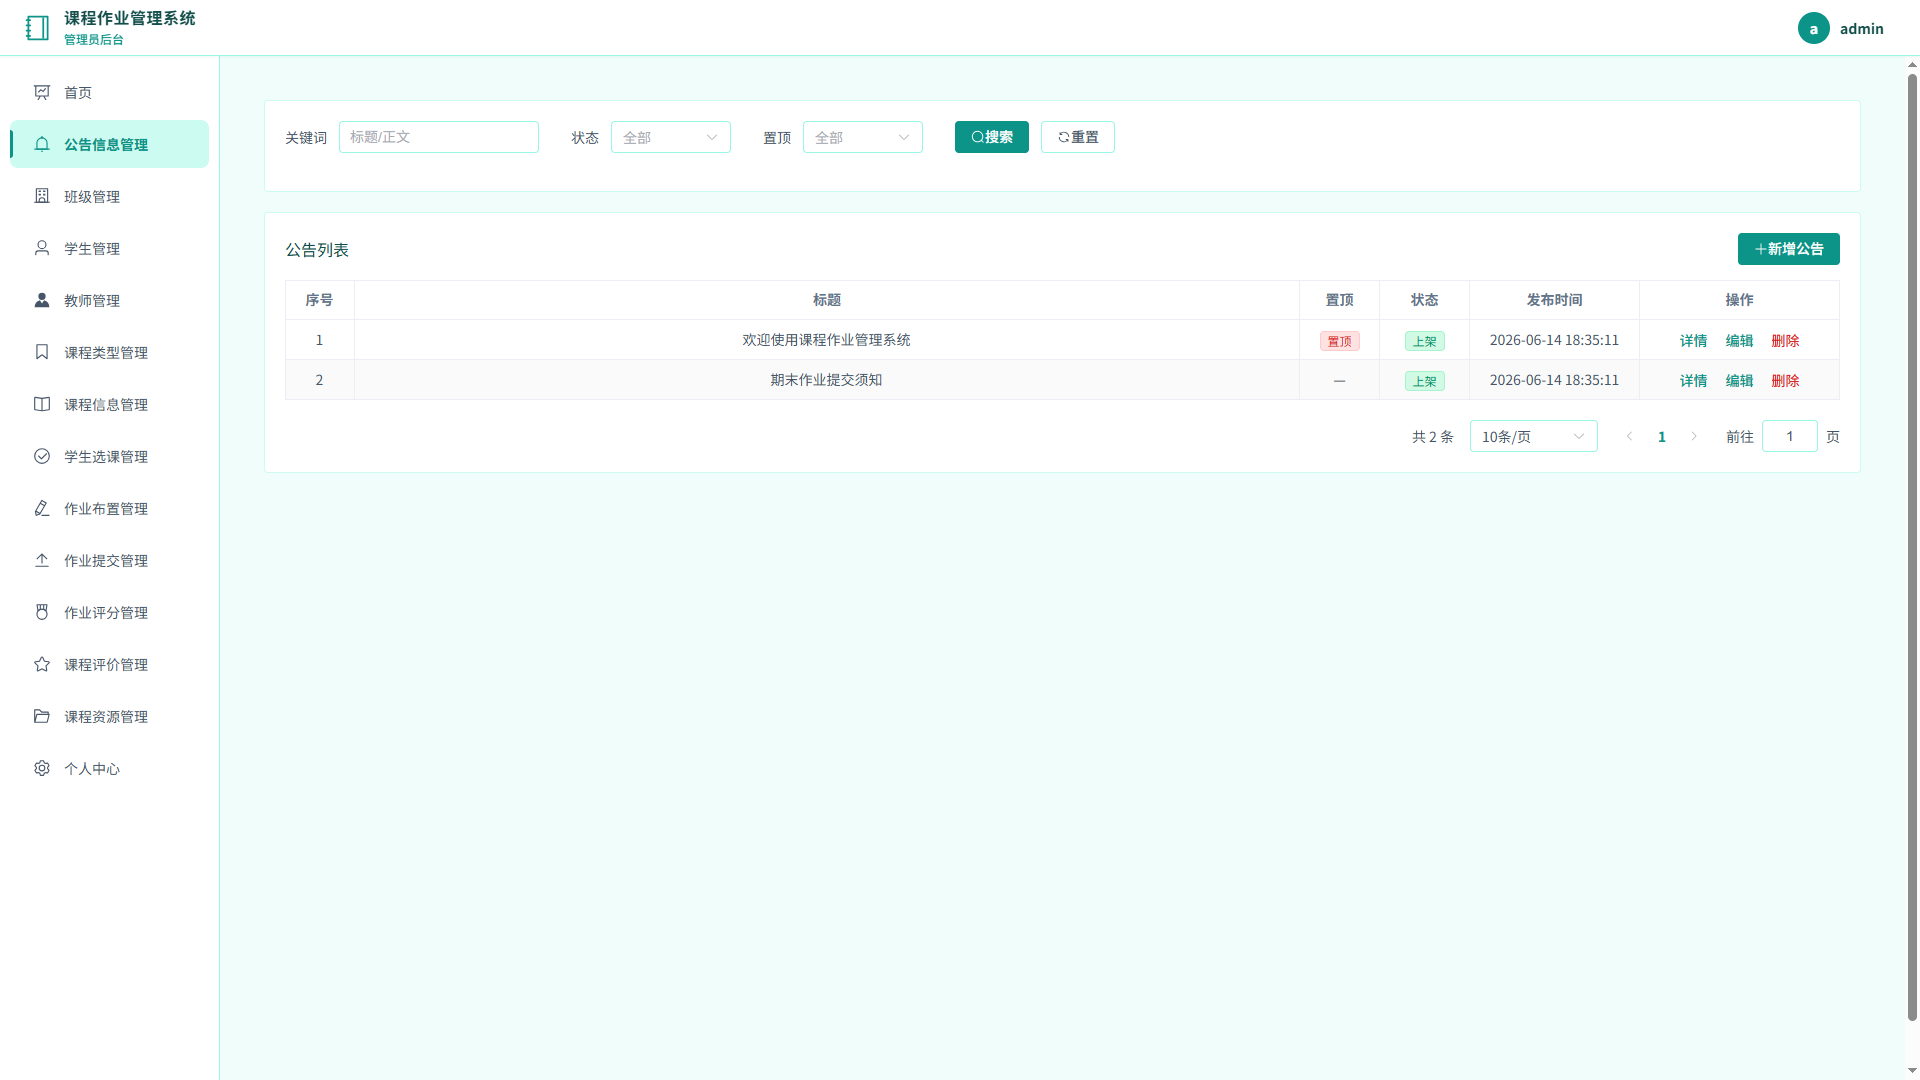Click the star icon for course evaluation

(42, 664)
